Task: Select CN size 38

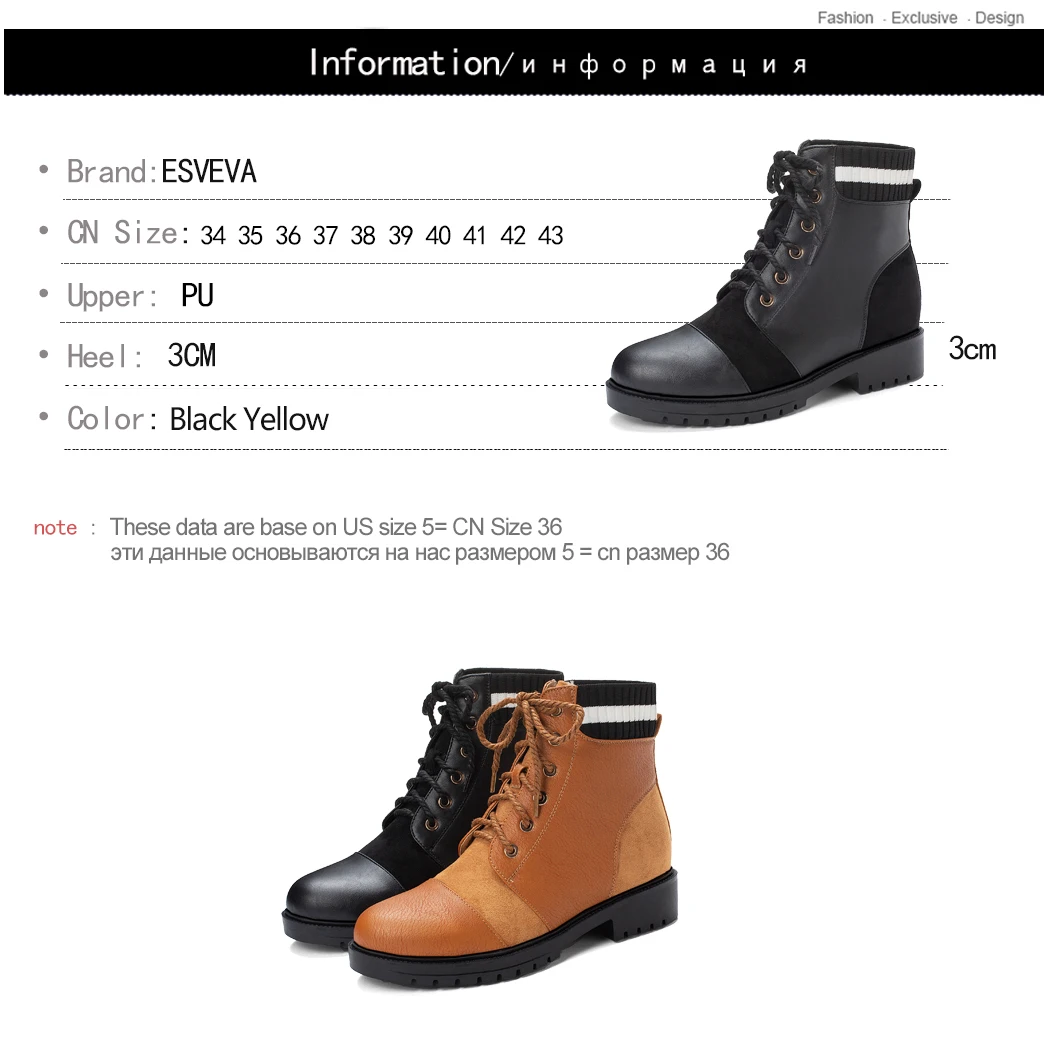Action: (x=362, y=235)
